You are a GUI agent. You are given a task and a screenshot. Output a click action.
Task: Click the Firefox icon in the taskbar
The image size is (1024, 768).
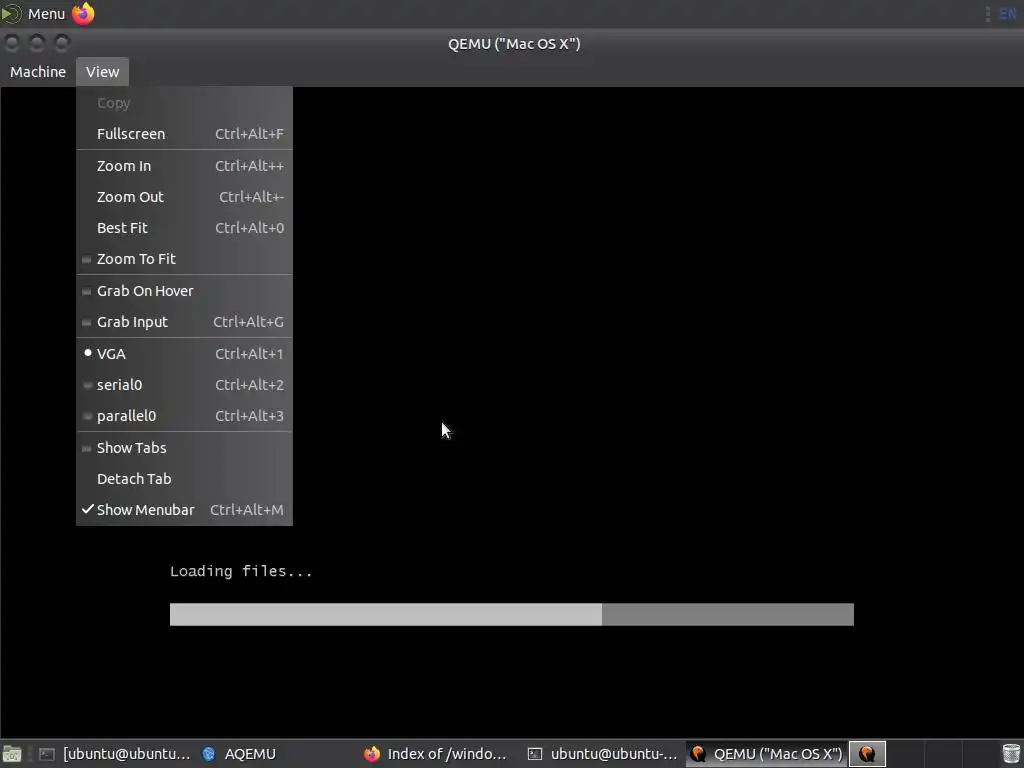tap(372, 754)
